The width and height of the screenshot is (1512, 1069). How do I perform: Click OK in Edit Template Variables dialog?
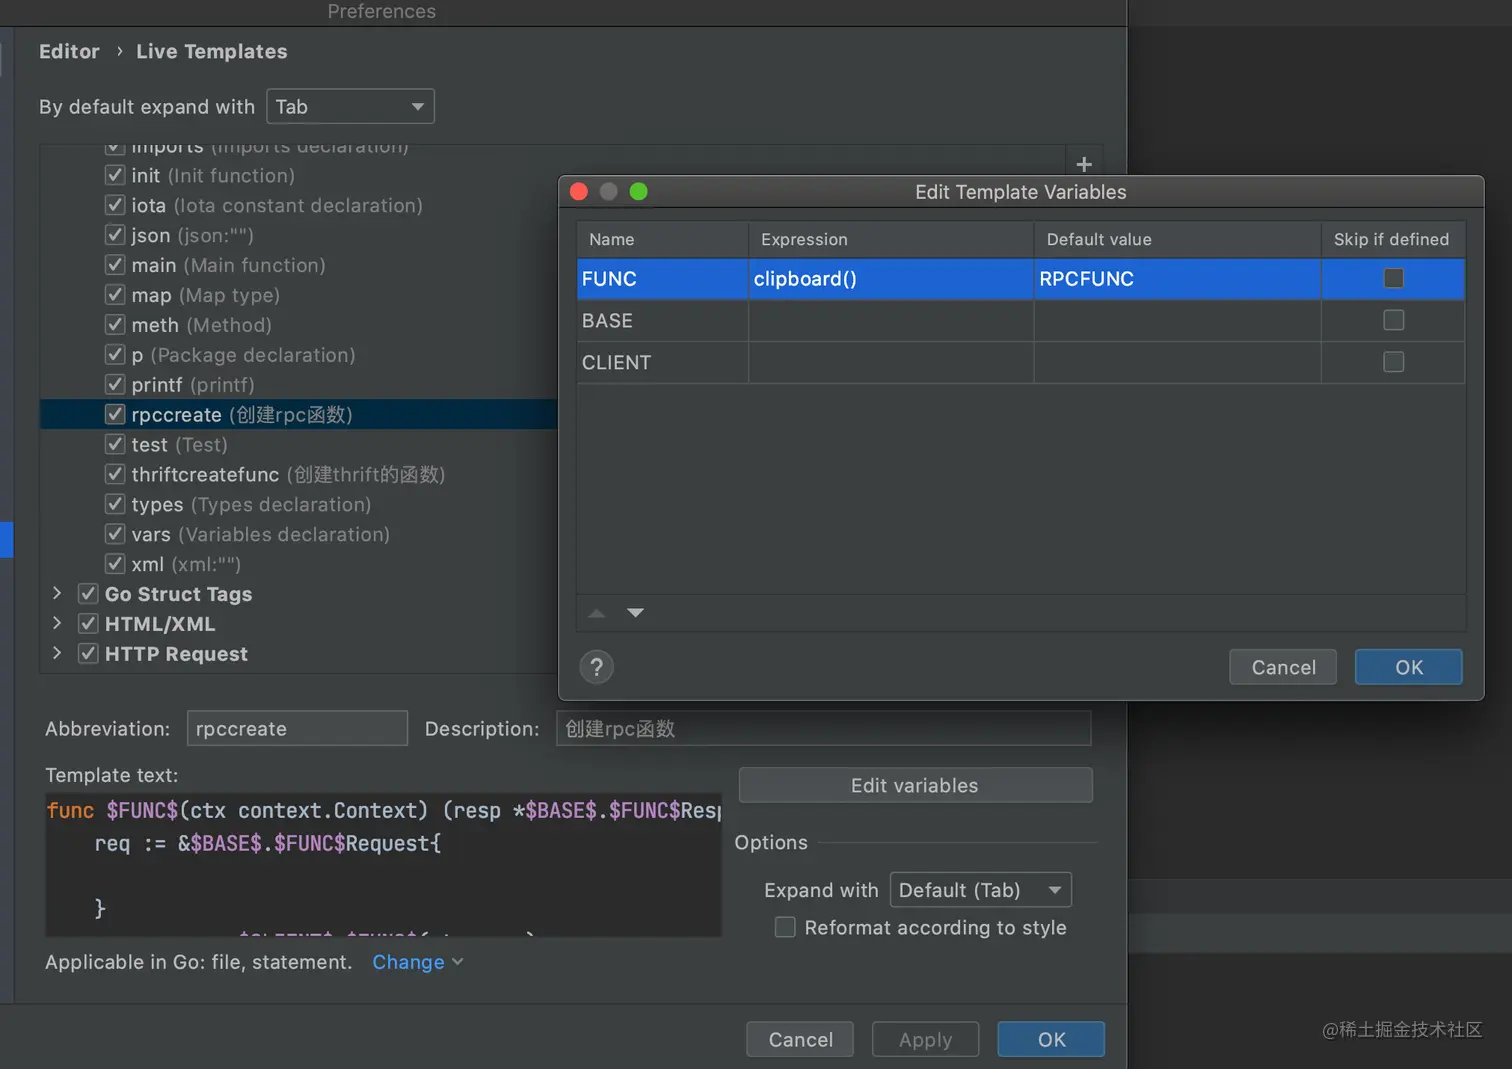[x=1408, y=667]
